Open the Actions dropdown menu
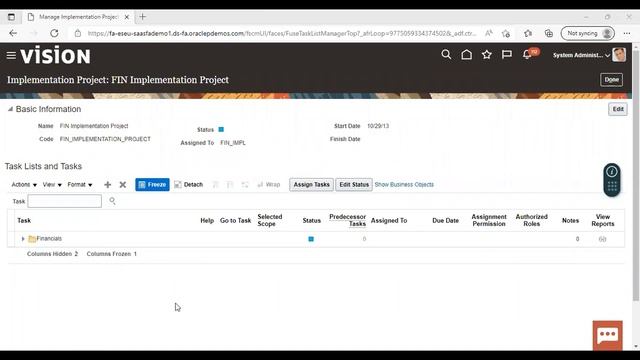This screenshot has height=360, width=640. (x=24, y=184)
